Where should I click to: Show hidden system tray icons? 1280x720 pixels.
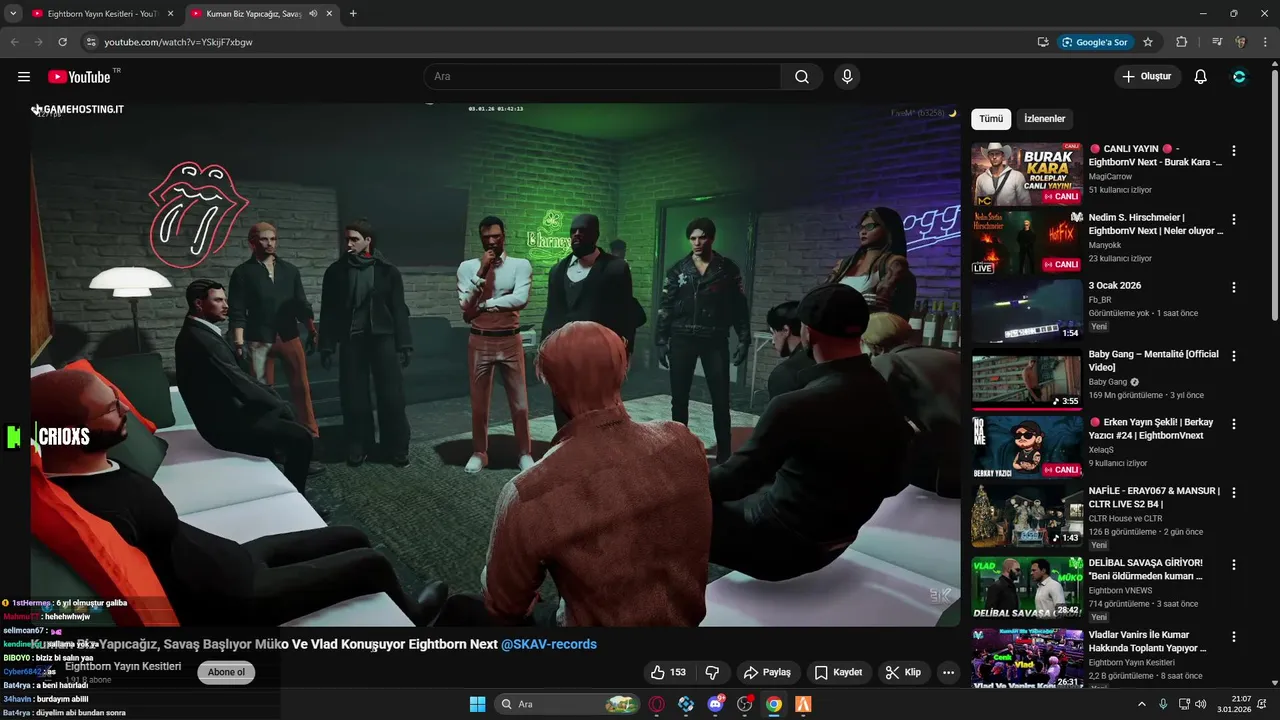pyautogui.click(x=1142, y=704)
